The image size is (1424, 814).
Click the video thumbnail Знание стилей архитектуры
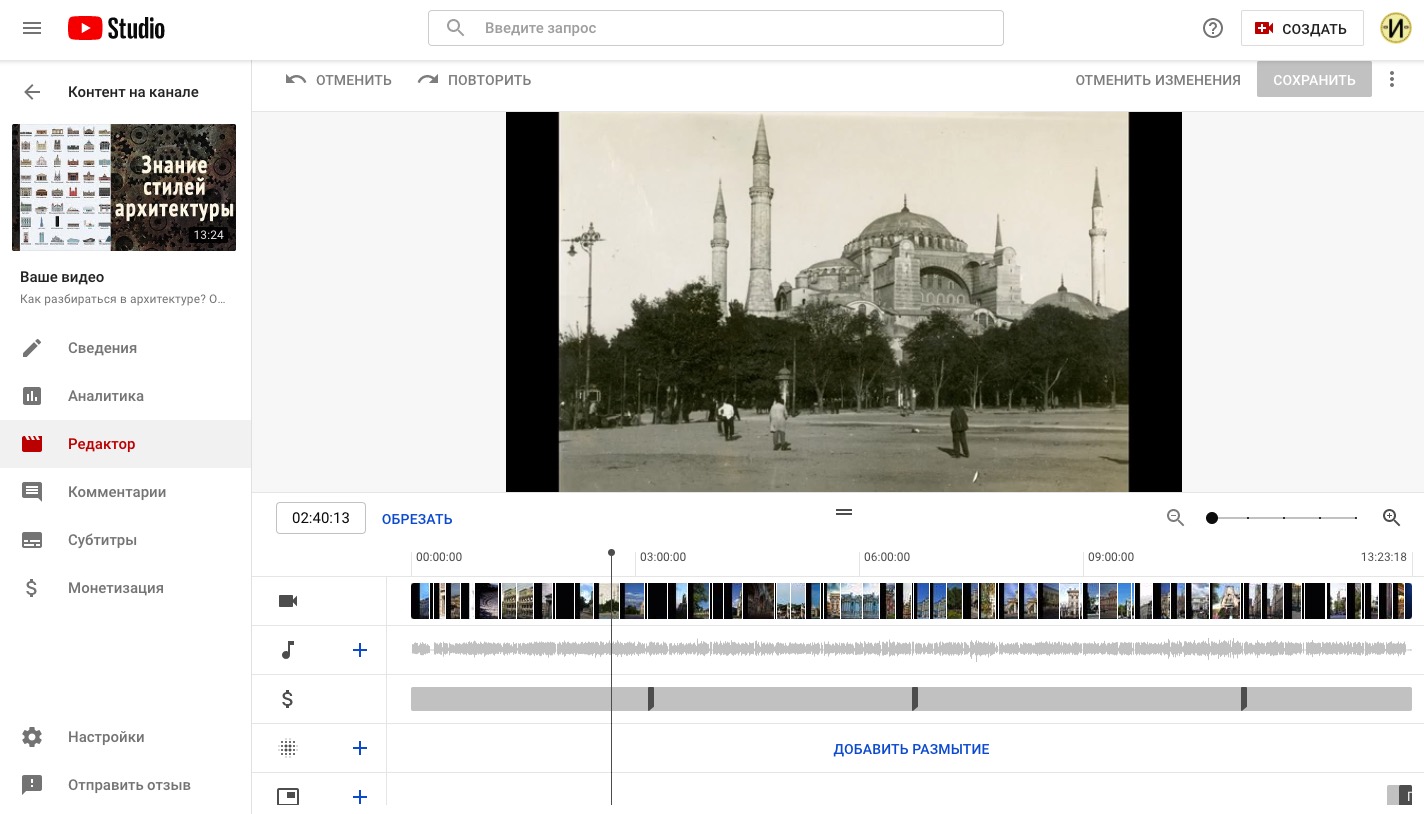(x=124, y=188)
